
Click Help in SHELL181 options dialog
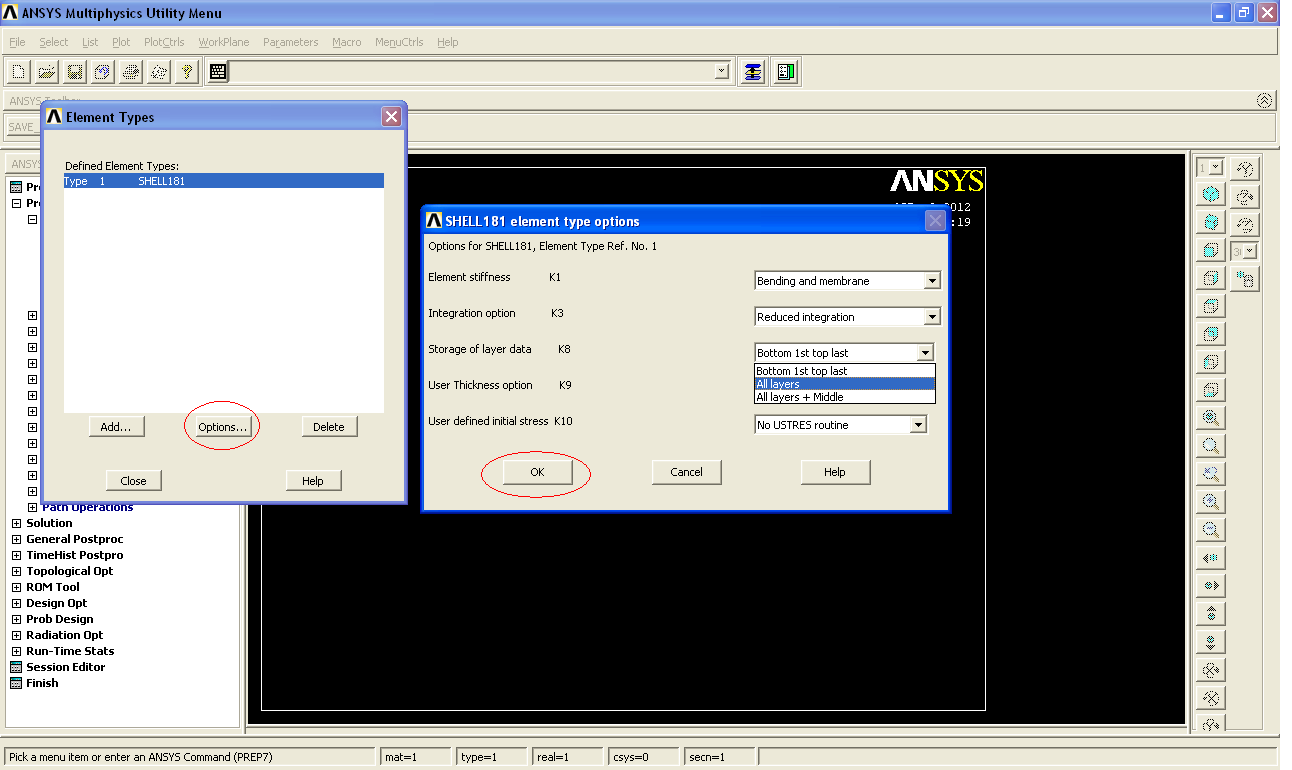(835, 472)
